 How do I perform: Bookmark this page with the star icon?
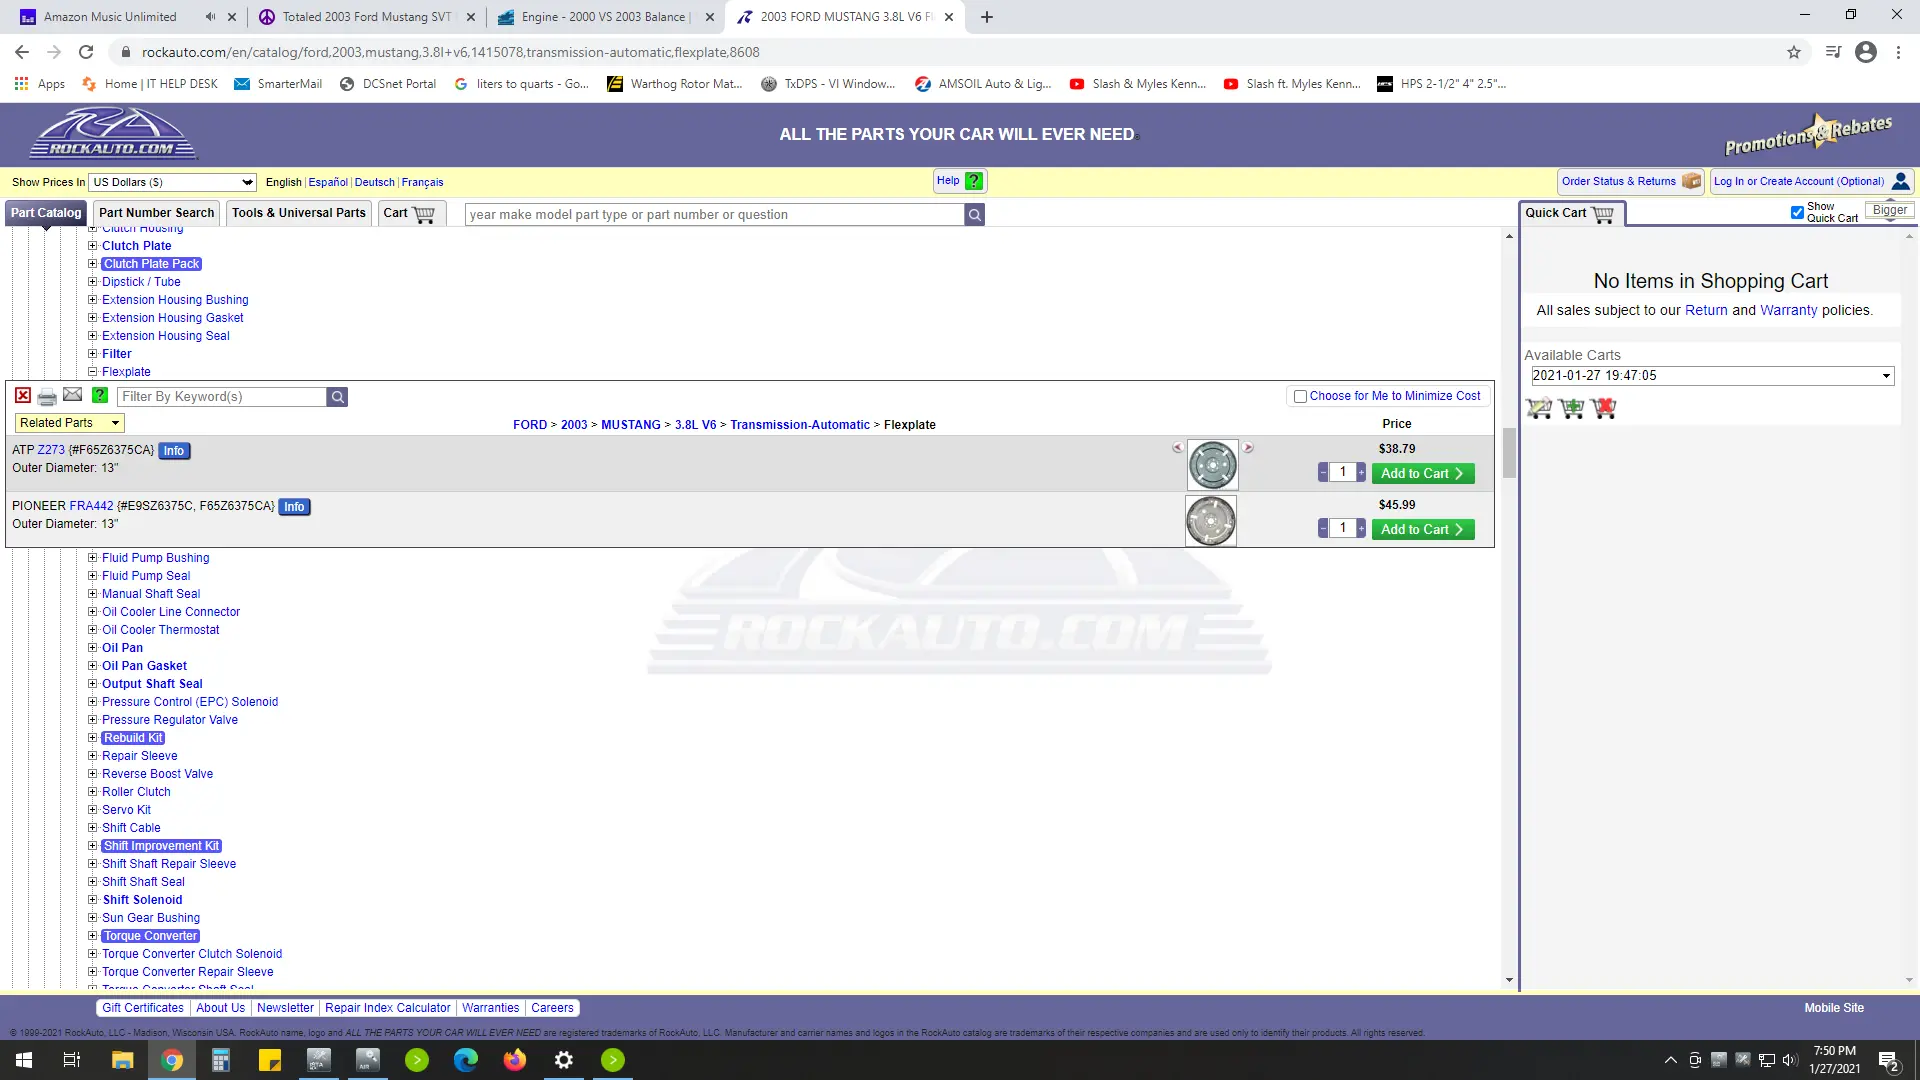[1794, 52]
